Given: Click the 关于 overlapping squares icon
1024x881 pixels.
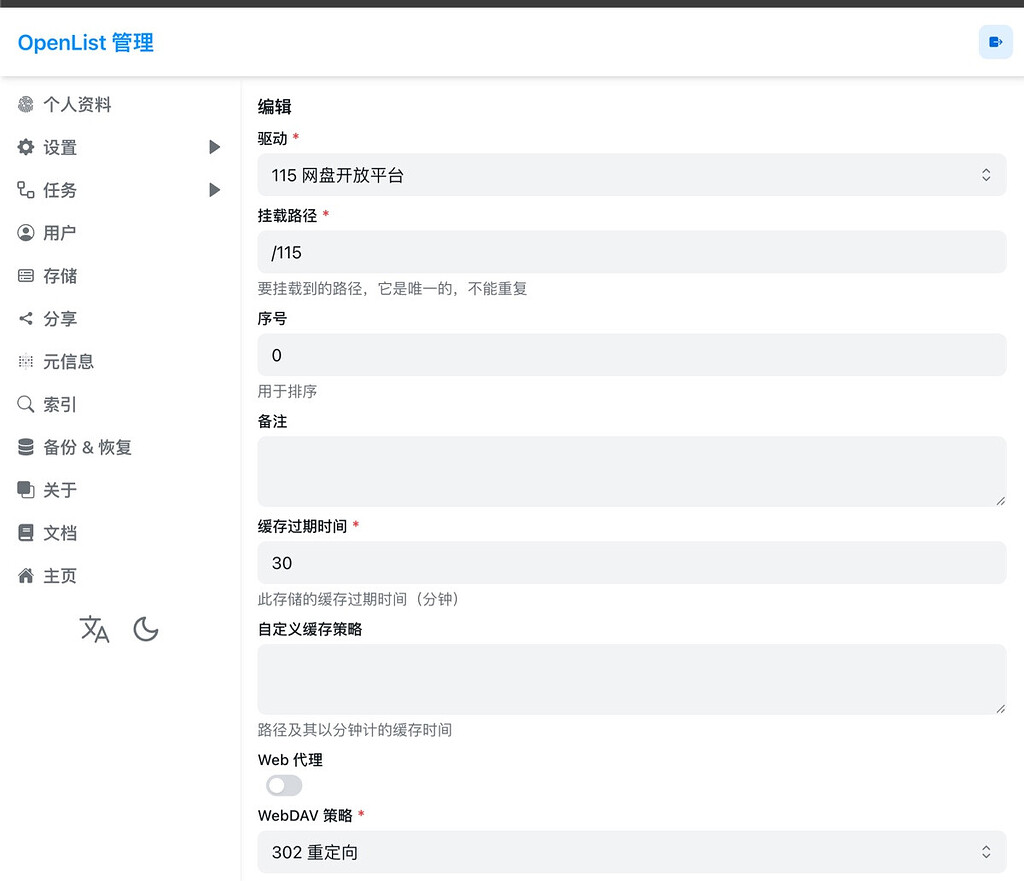Looking at the screenshot, I should click(25, 490).
